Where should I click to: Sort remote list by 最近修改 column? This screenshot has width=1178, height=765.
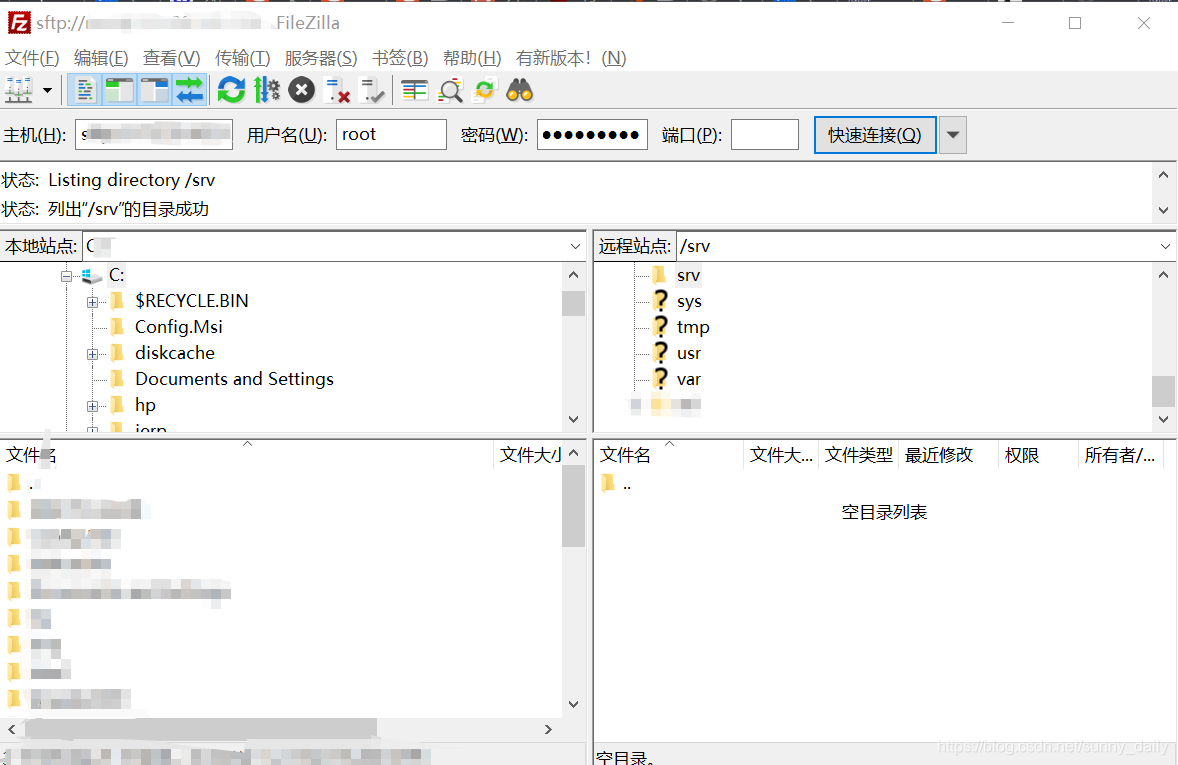pos(948,455)
